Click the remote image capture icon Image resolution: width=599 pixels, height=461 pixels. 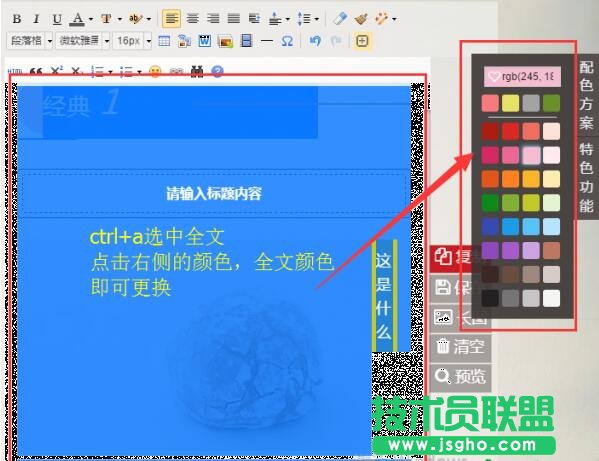click(x=185, y=41)
